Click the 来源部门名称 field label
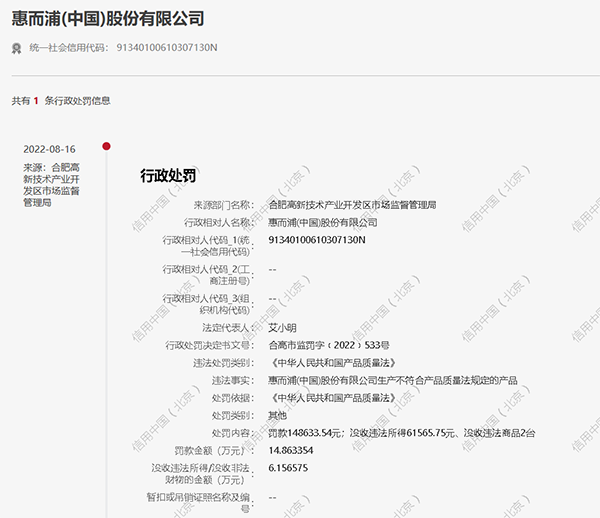 (x=224, y=205)
